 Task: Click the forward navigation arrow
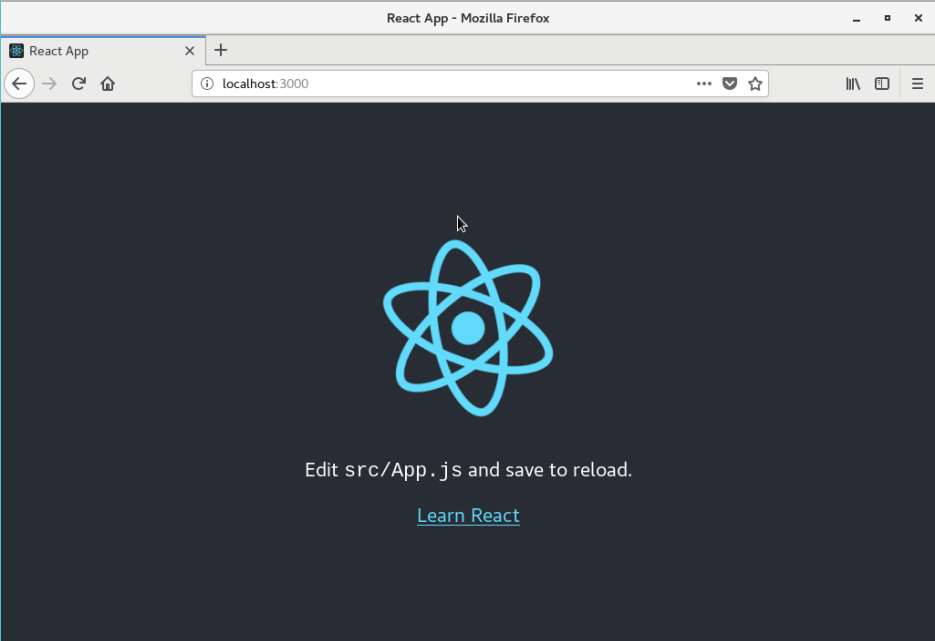pyautogui.click(x=49, y=83)
